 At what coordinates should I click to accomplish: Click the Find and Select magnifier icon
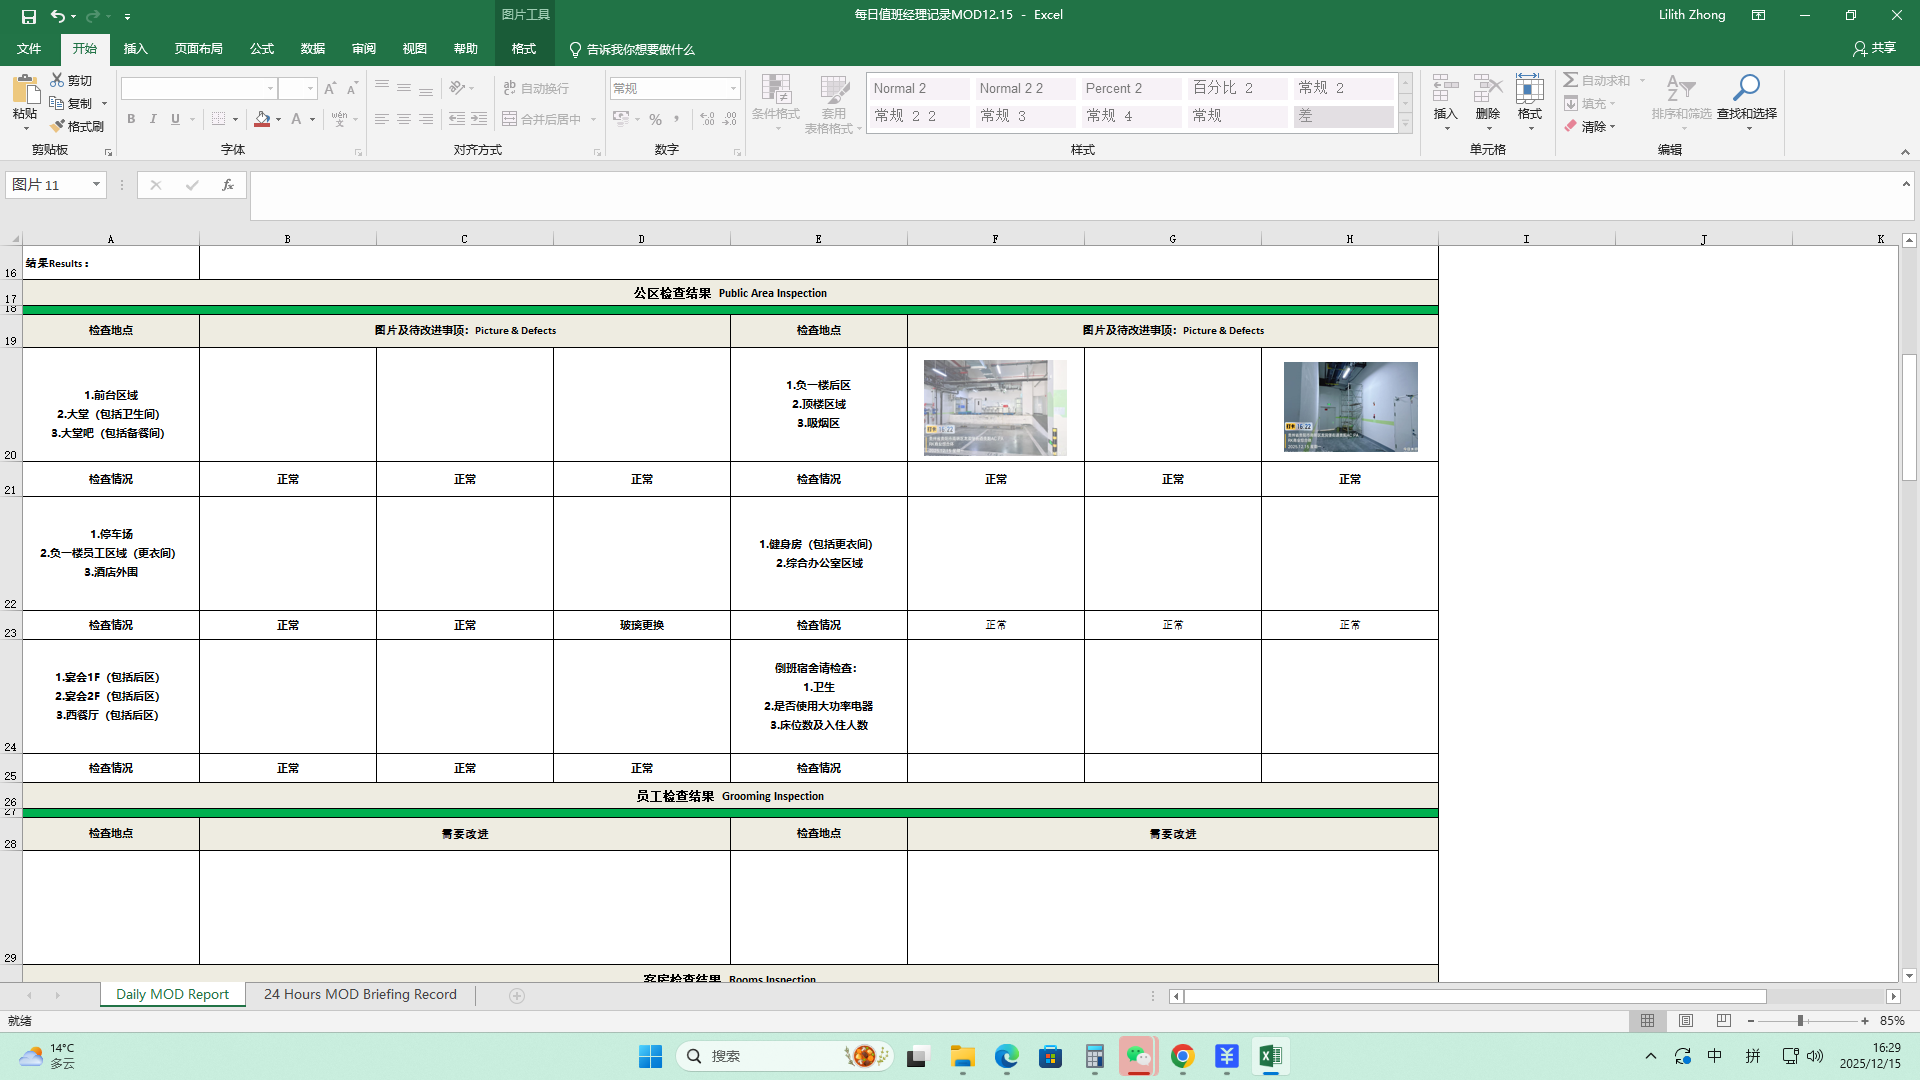coord(1746,88)
